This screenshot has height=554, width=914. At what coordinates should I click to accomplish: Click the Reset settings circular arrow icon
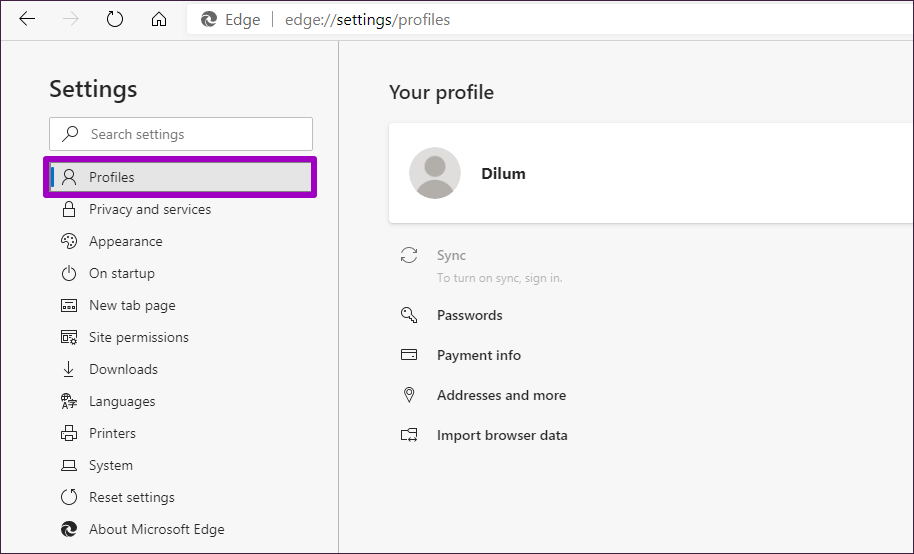(x=69, y=497)
